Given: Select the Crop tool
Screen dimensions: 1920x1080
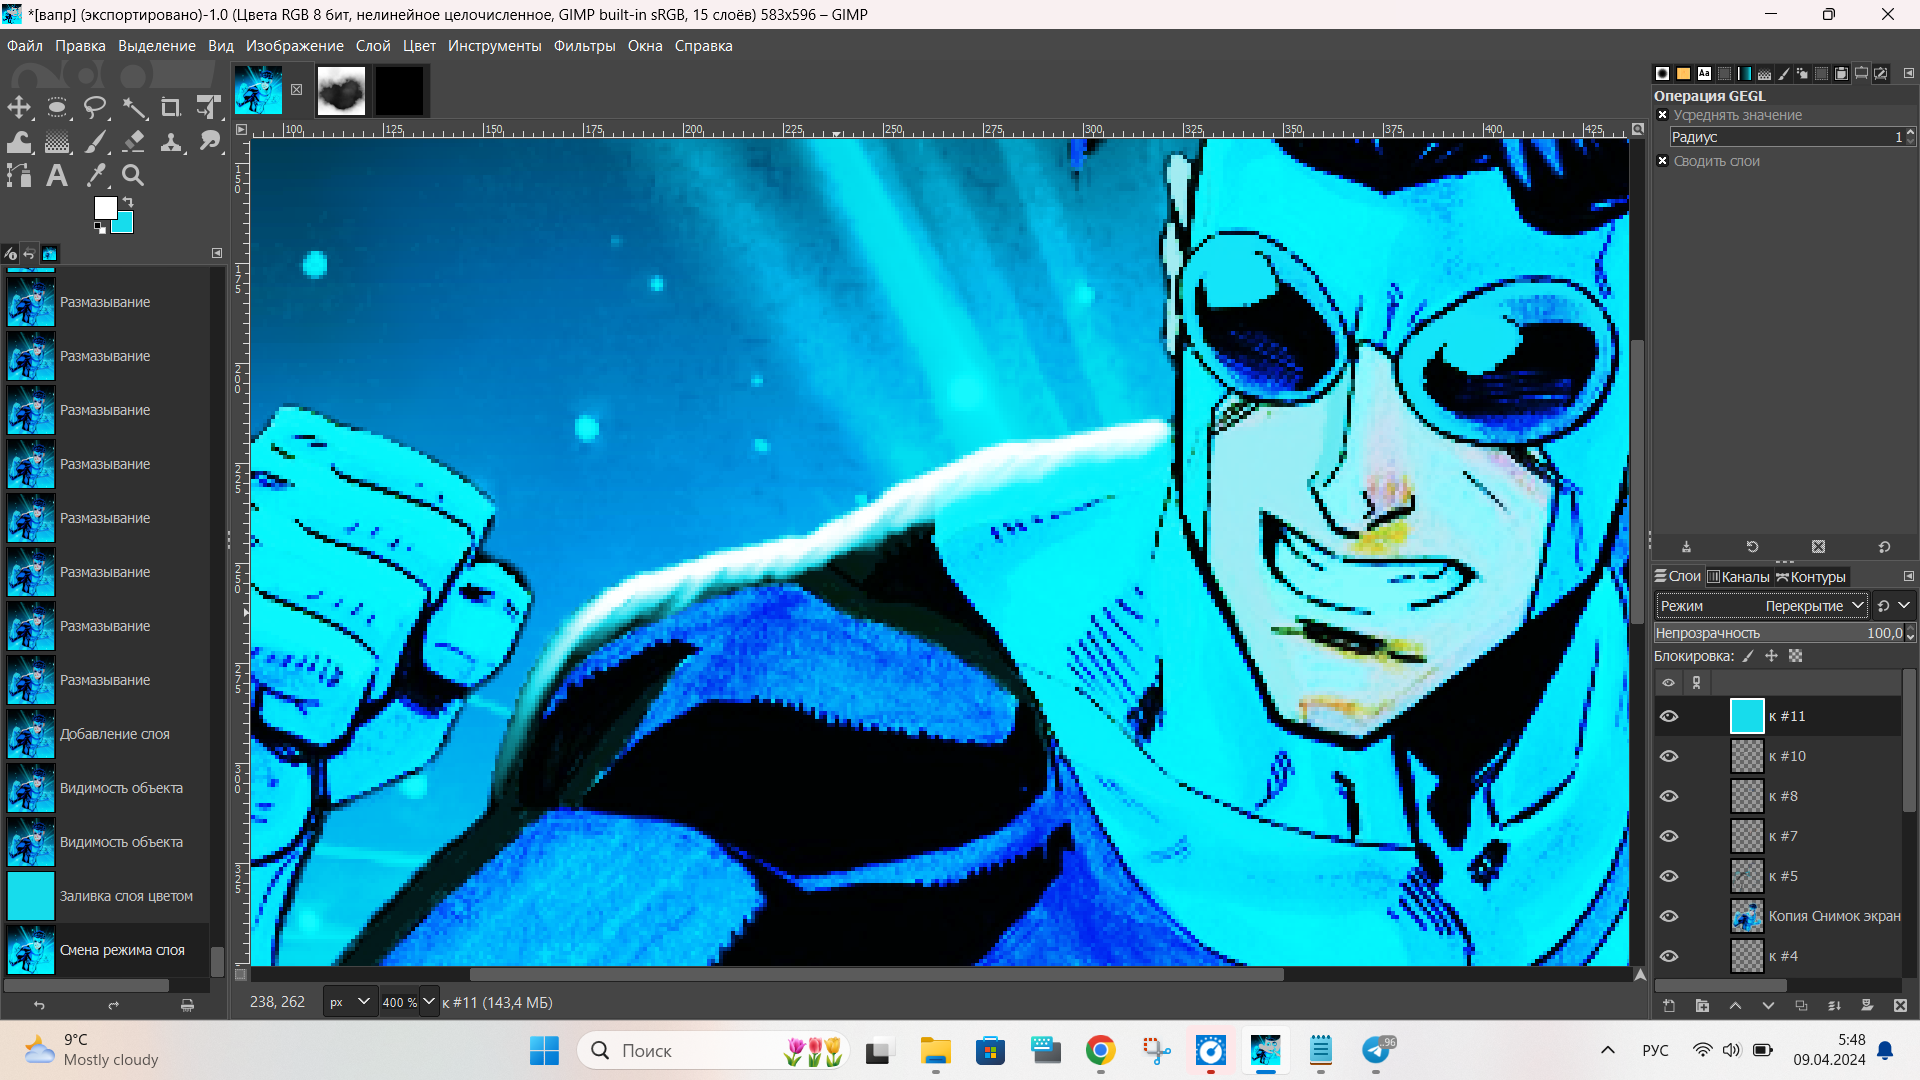Looking at the screenshot, I should 171,108.
